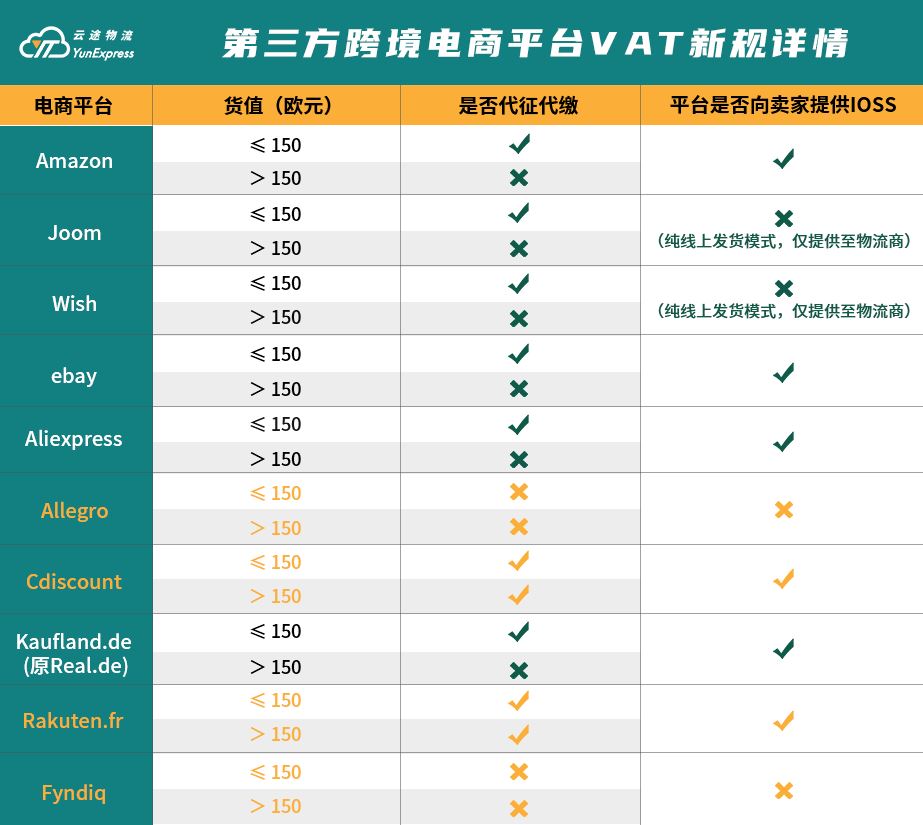Select the >150 value in Aliexpress's row
Screen dimensions: 923x825
(275, 459)
